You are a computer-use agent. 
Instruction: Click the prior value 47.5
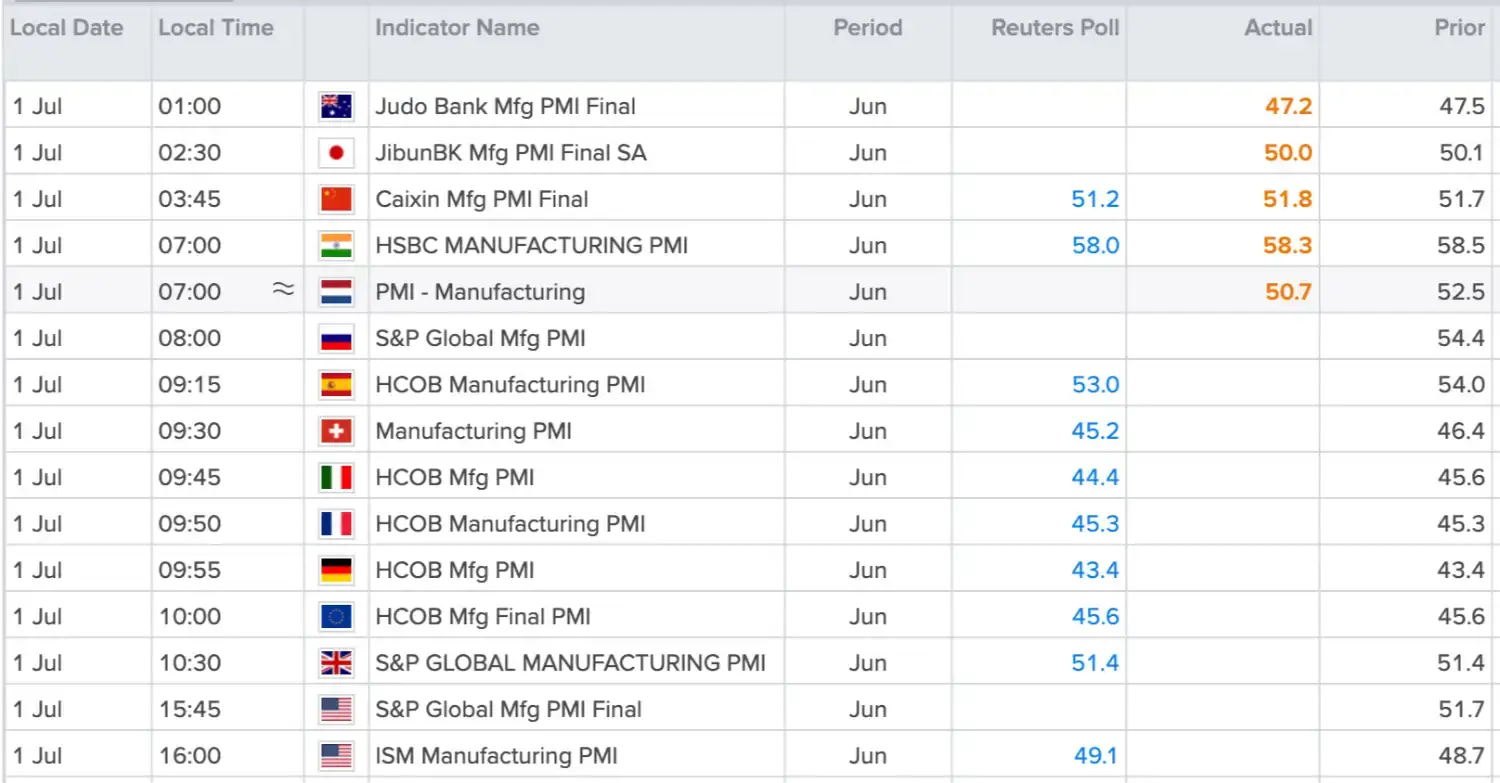pos(1461,106)
